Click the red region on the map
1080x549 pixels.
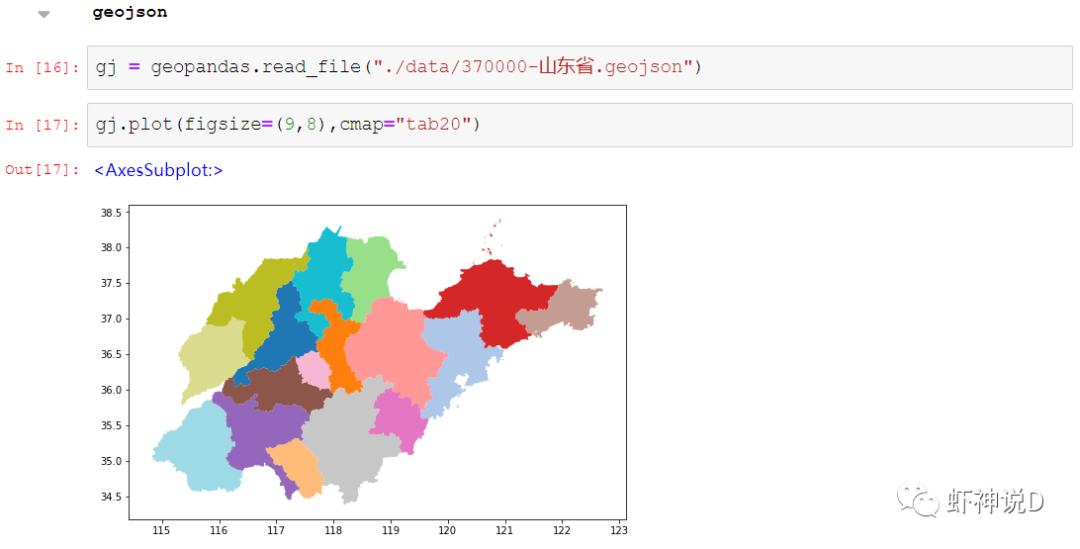(490, 304)
